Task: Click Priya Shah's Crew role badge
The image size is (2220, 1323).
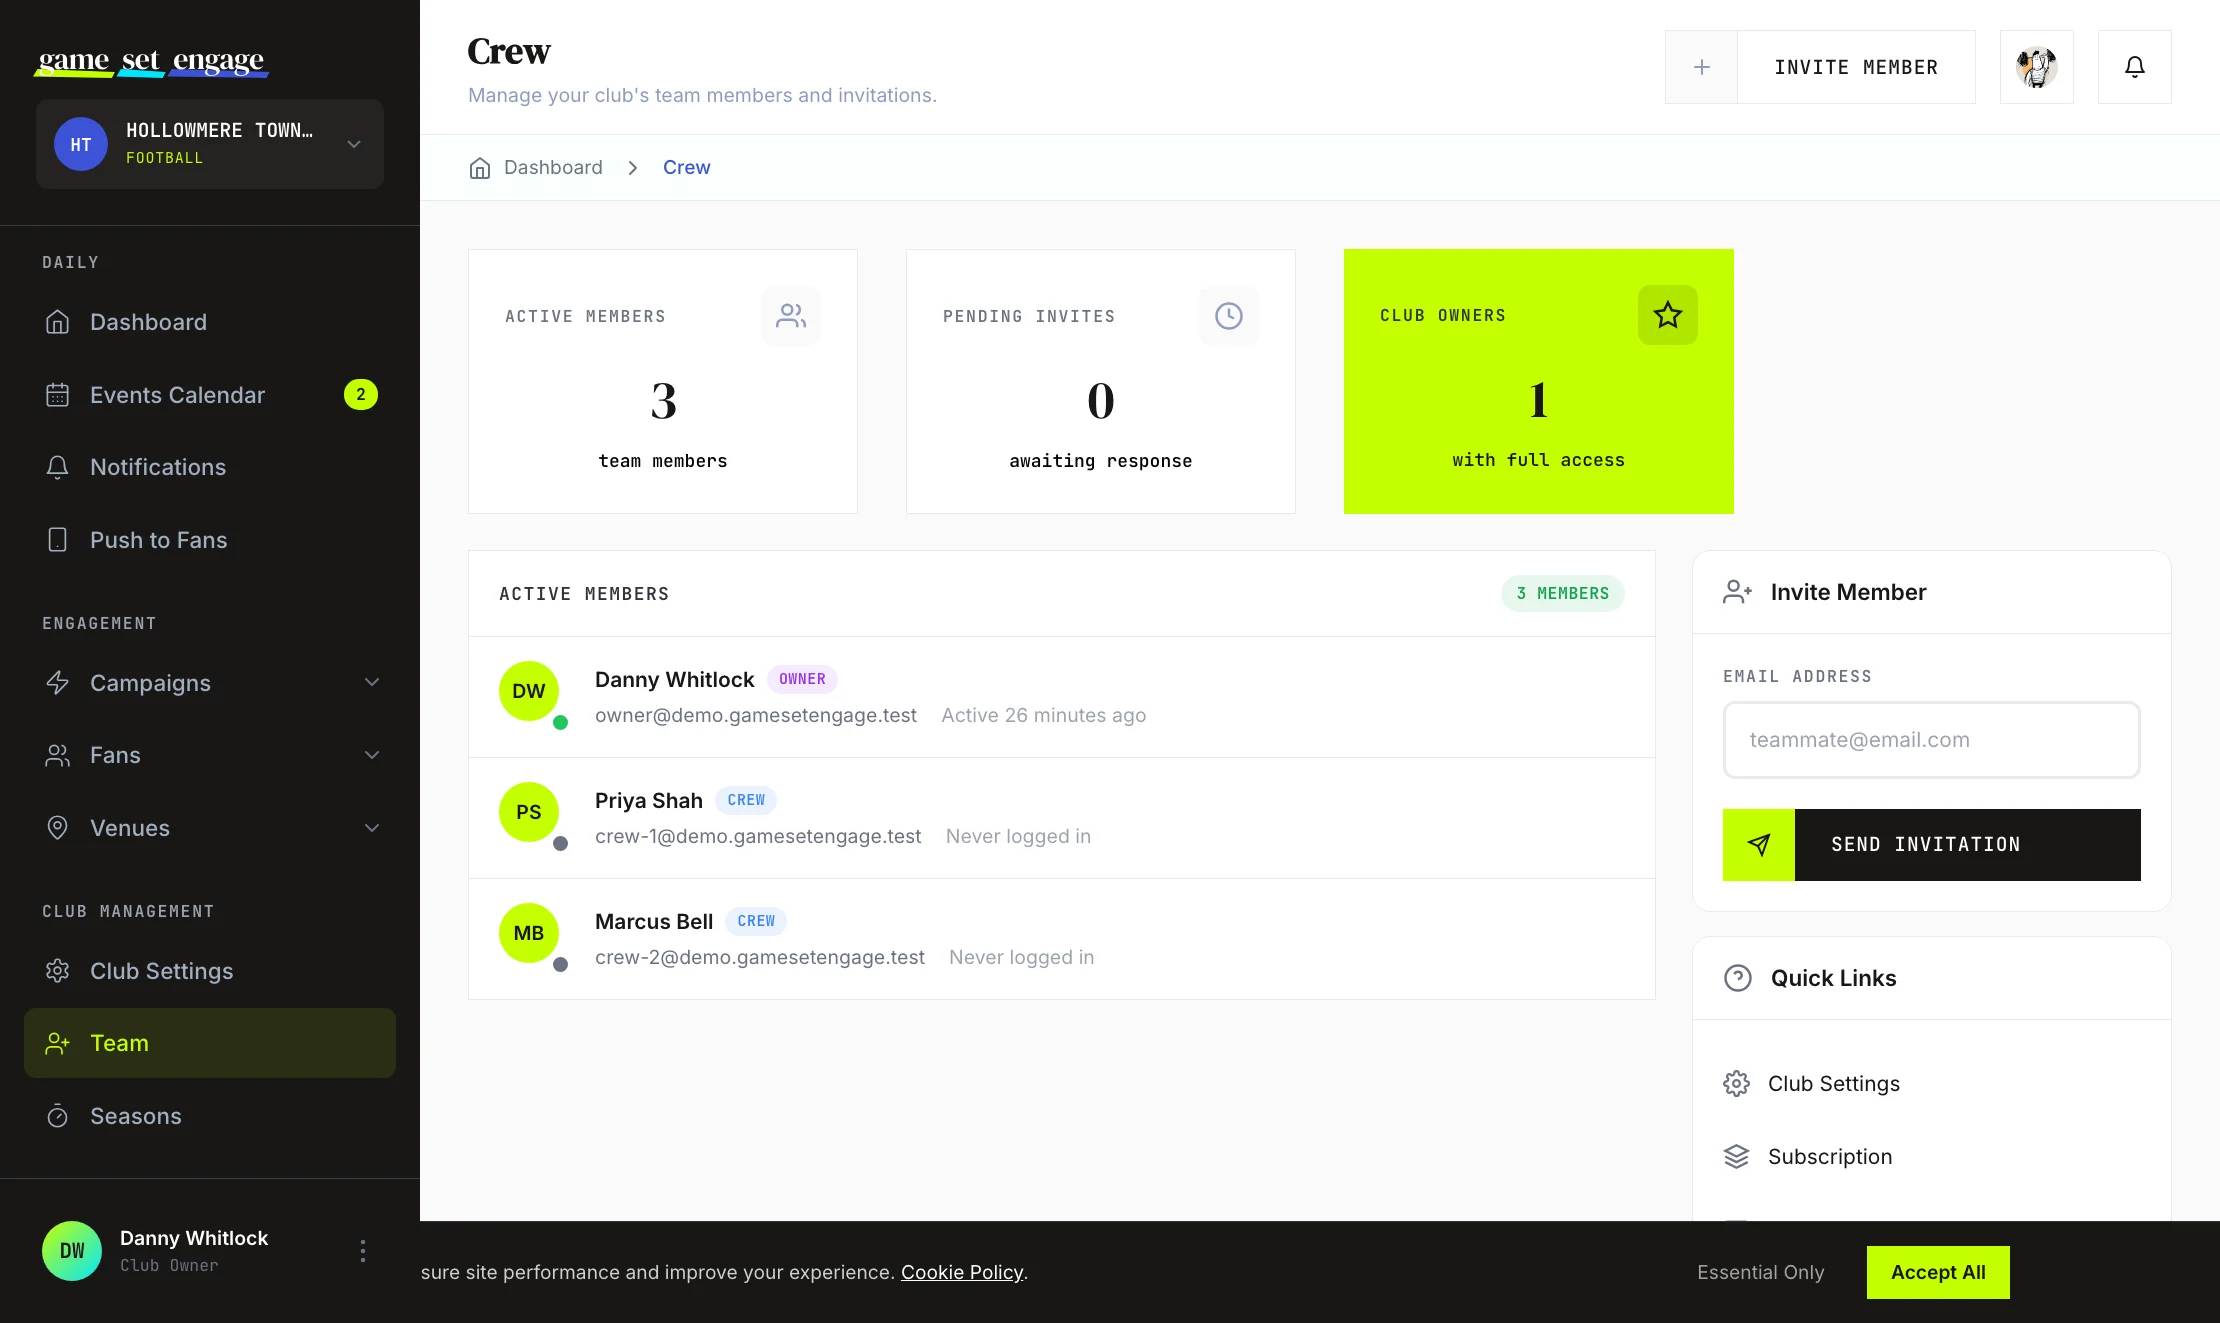Action: (x=746, y=800)
